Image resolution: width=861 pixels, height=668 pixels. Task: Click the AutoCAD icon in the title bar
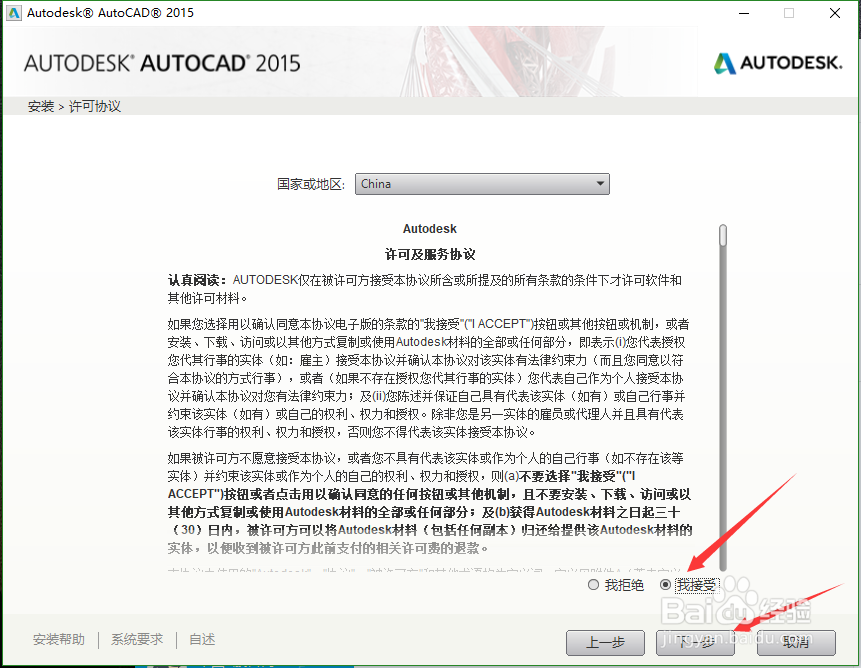point(14,13)
